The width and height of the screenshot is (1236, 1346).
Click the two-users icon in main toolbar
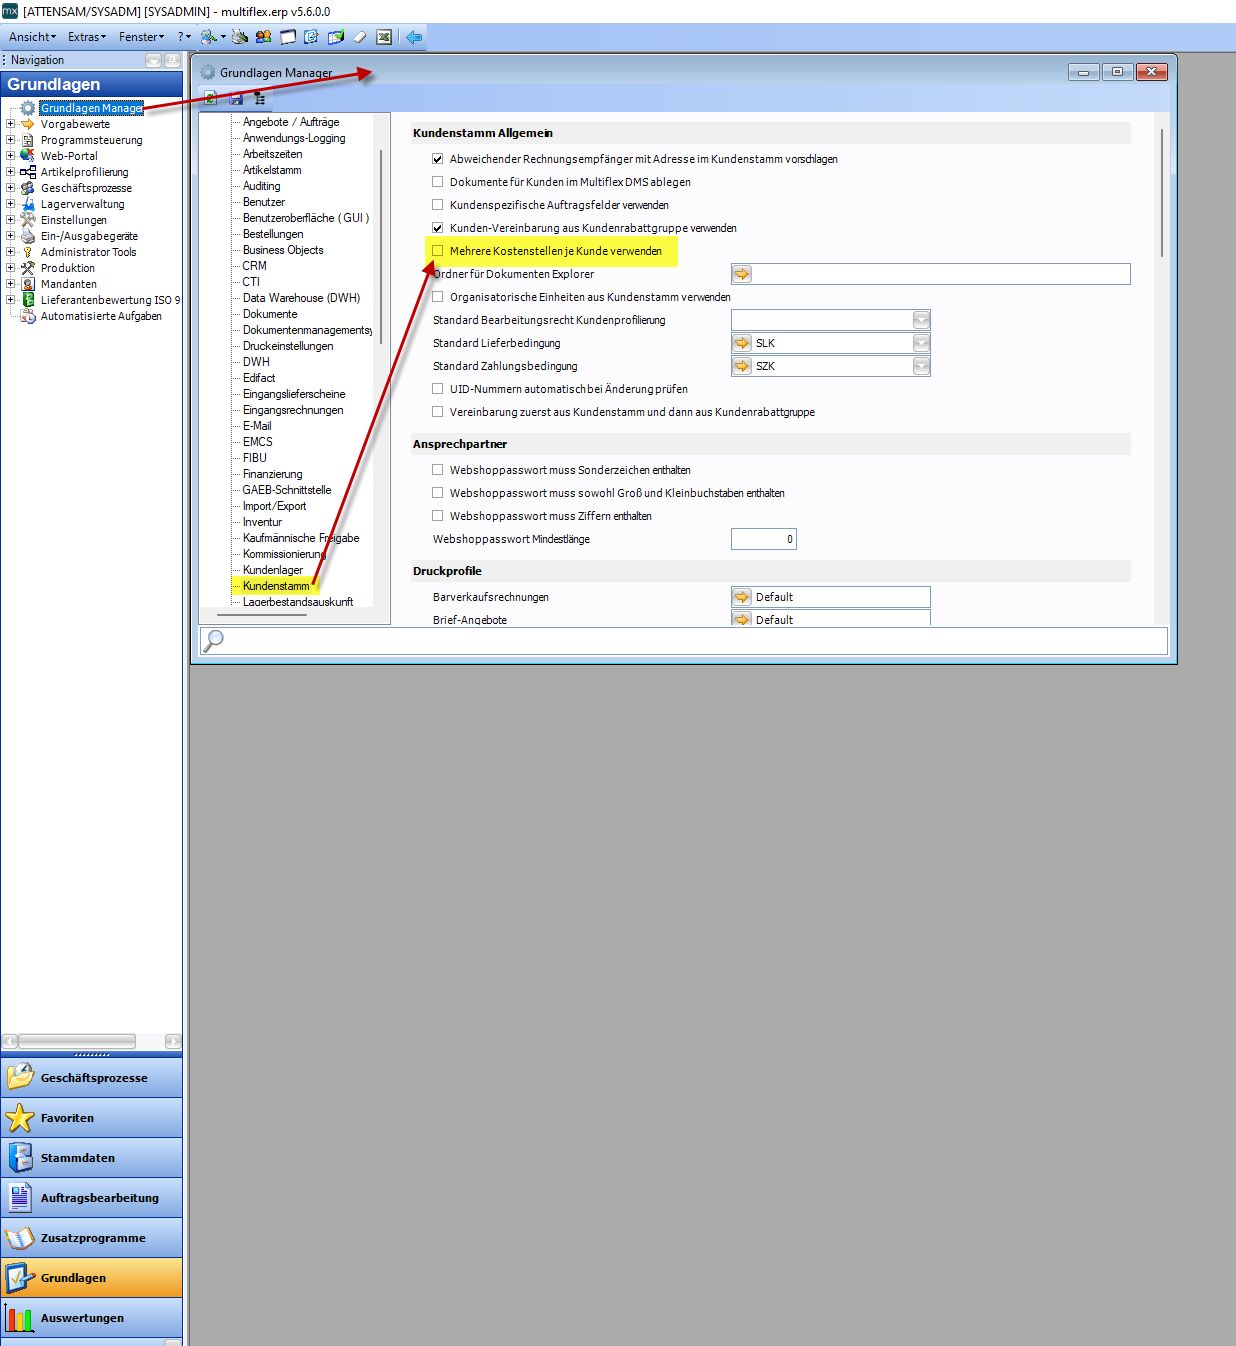pos(263,37)
